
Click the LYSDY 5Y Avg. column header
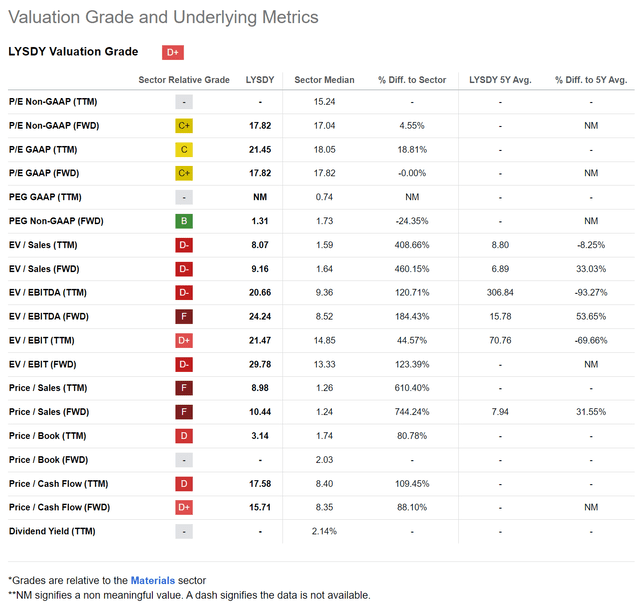click(500, 80)
